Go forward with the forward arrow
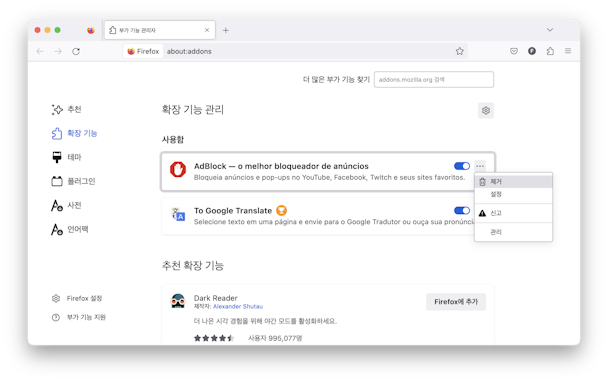Screen dimensions: 608x382 [58, 51]
